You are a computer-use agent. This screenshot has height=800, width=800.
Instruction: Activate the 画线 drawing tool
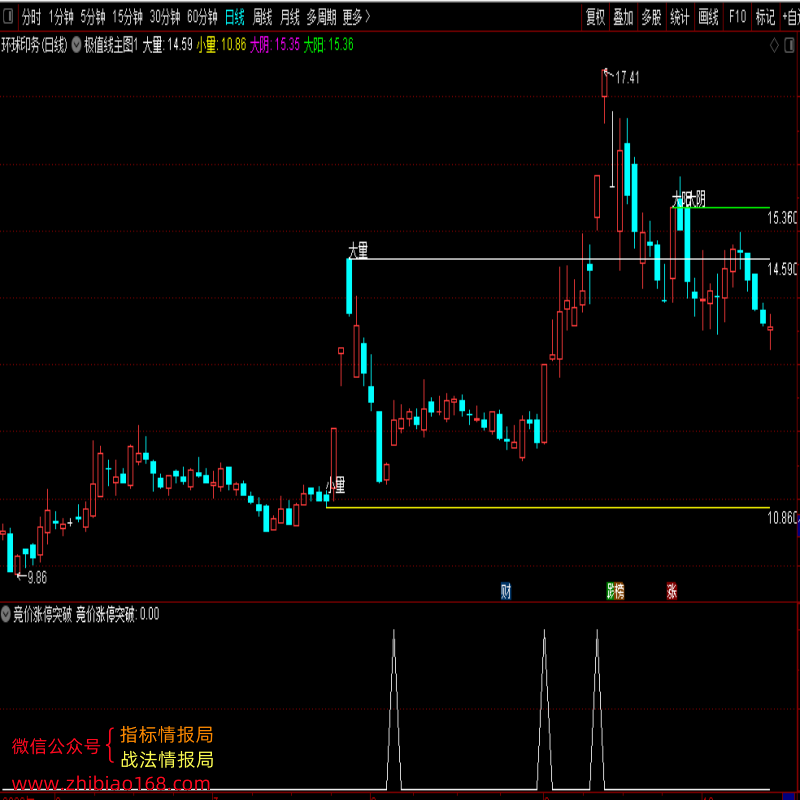pos(709,17)
